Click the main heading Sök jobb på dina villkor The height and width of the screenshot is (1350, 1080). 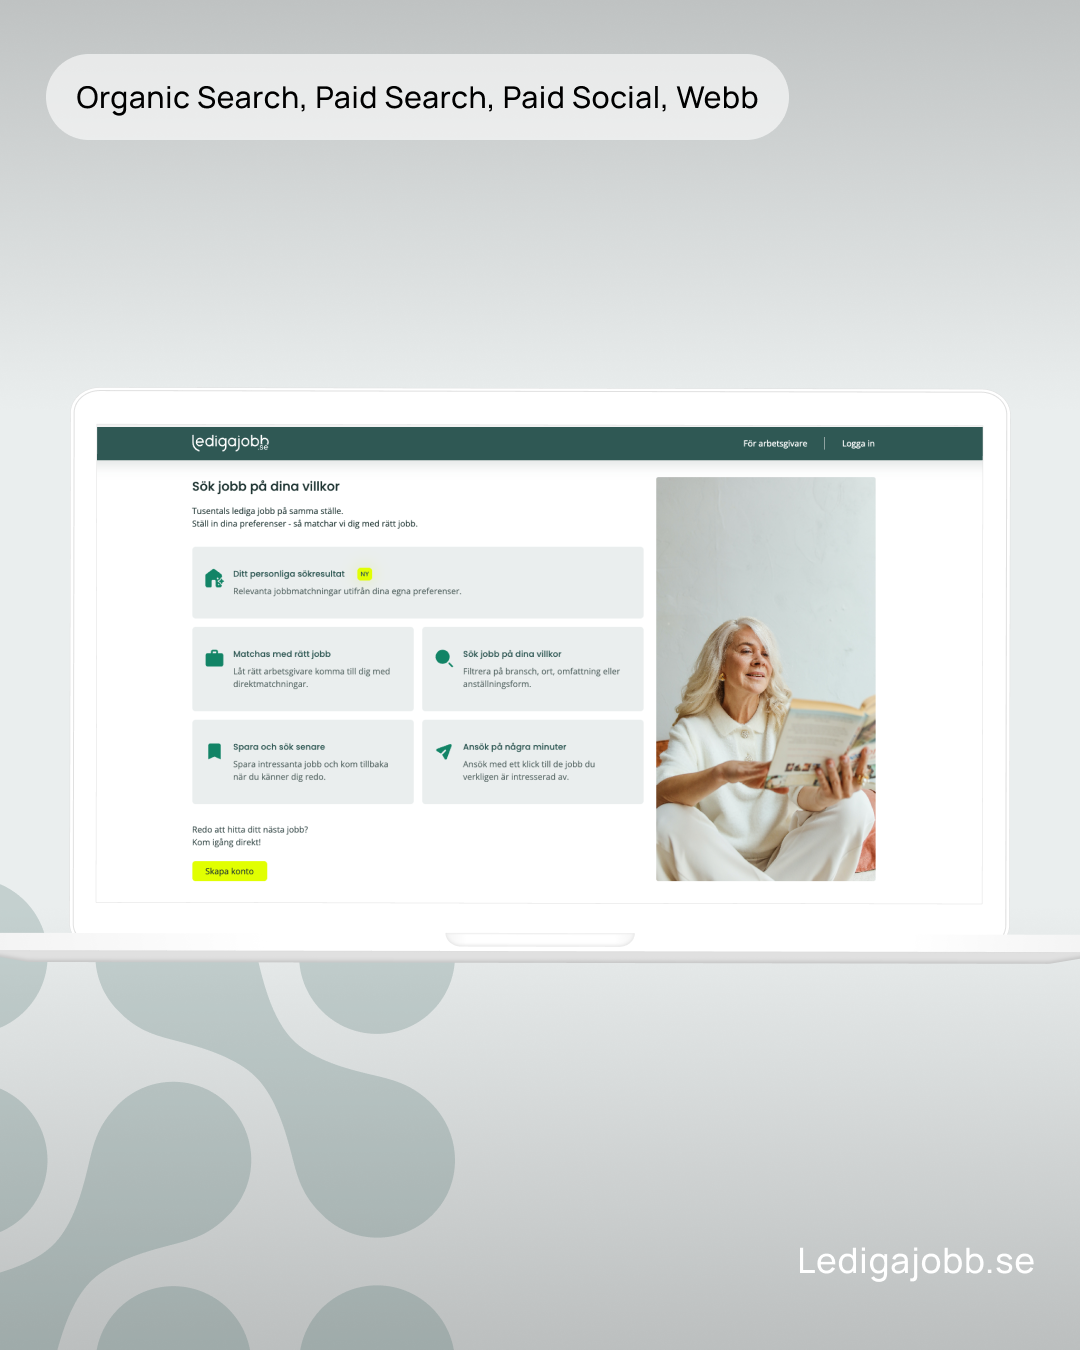tap(266, 487)
